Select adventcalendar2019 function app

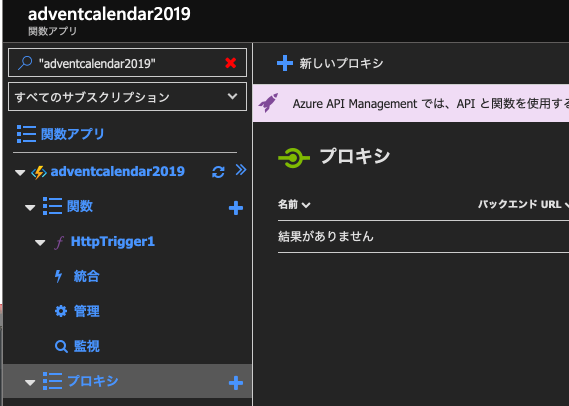pyautogui.click(x=118, y=171)
